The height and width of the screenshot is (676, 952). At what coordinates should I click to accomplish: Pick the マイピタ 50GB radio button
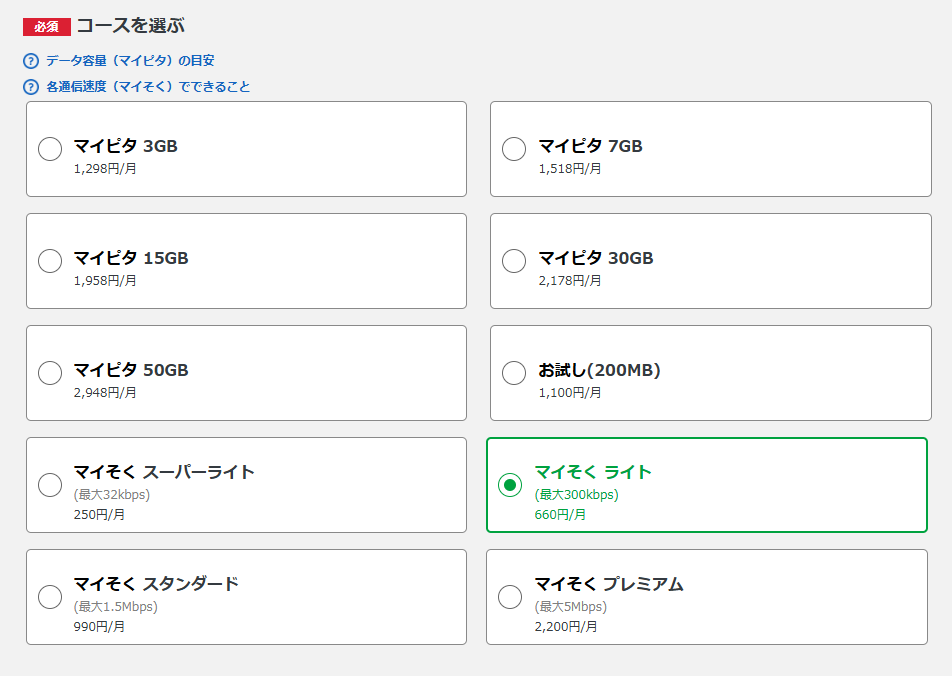click(50, 373)
